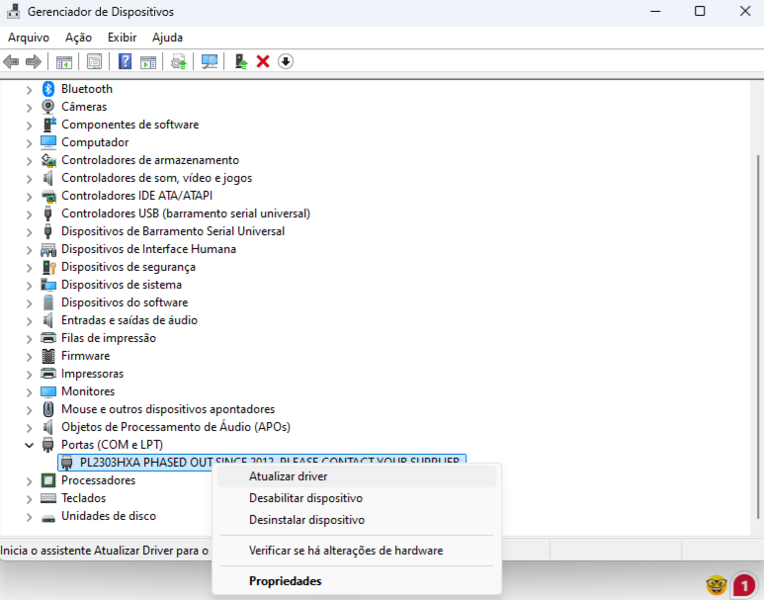Click the Device Manager title bar icon

click(x=13, y=11)
